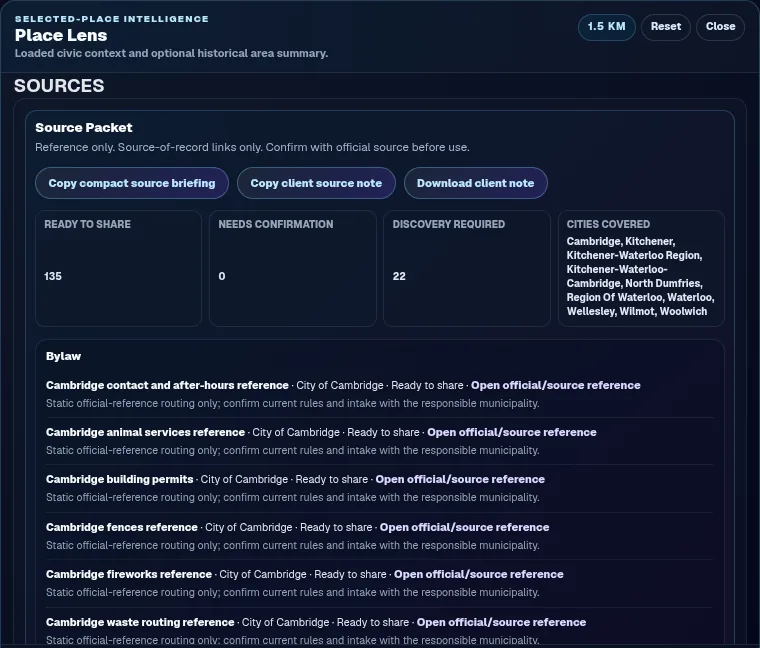Image resolution: width=760 pixels, height=648 pixels.
Task: Open official link for Cambridge animal services reference
Action: (512, 432)
